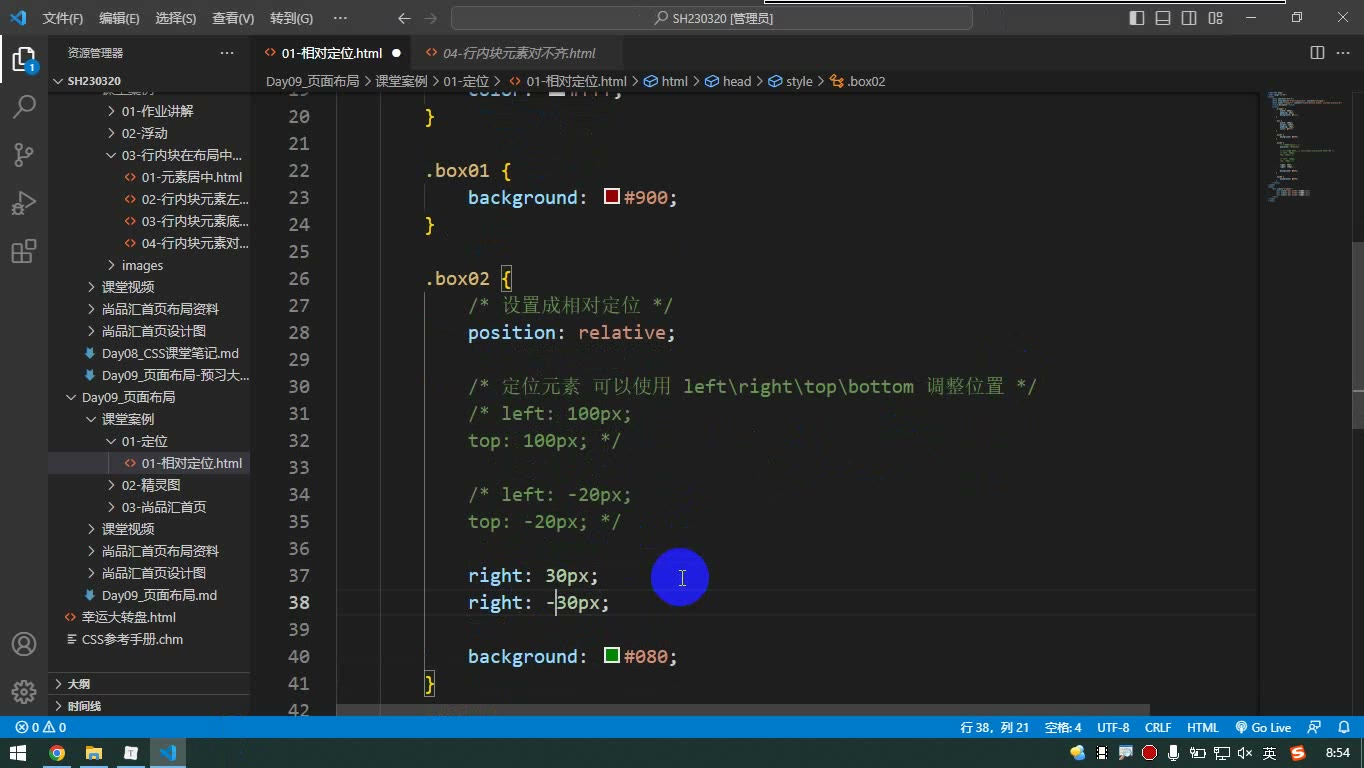
Task: Click HTML language mode in status bar
Action: coord(1203,727)
